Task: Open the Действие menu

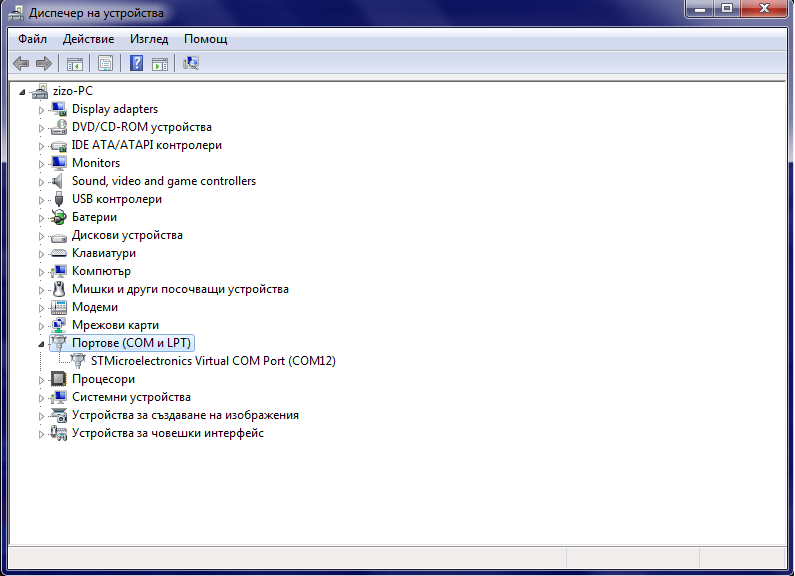Action: [x=88, y=39]
